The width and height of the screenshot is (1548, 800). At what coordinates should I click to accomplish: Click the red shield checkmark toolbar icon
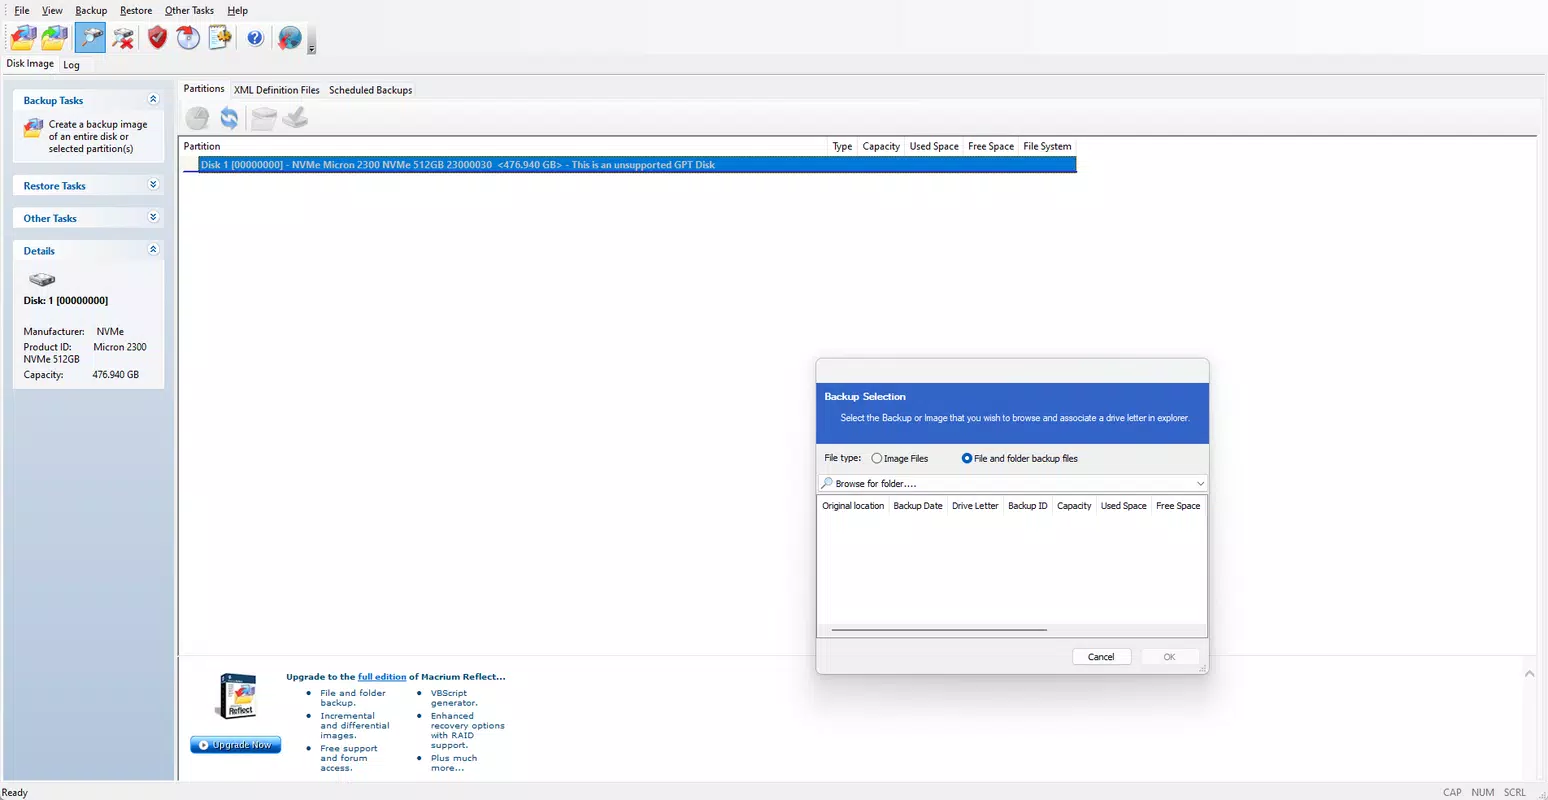157,38
